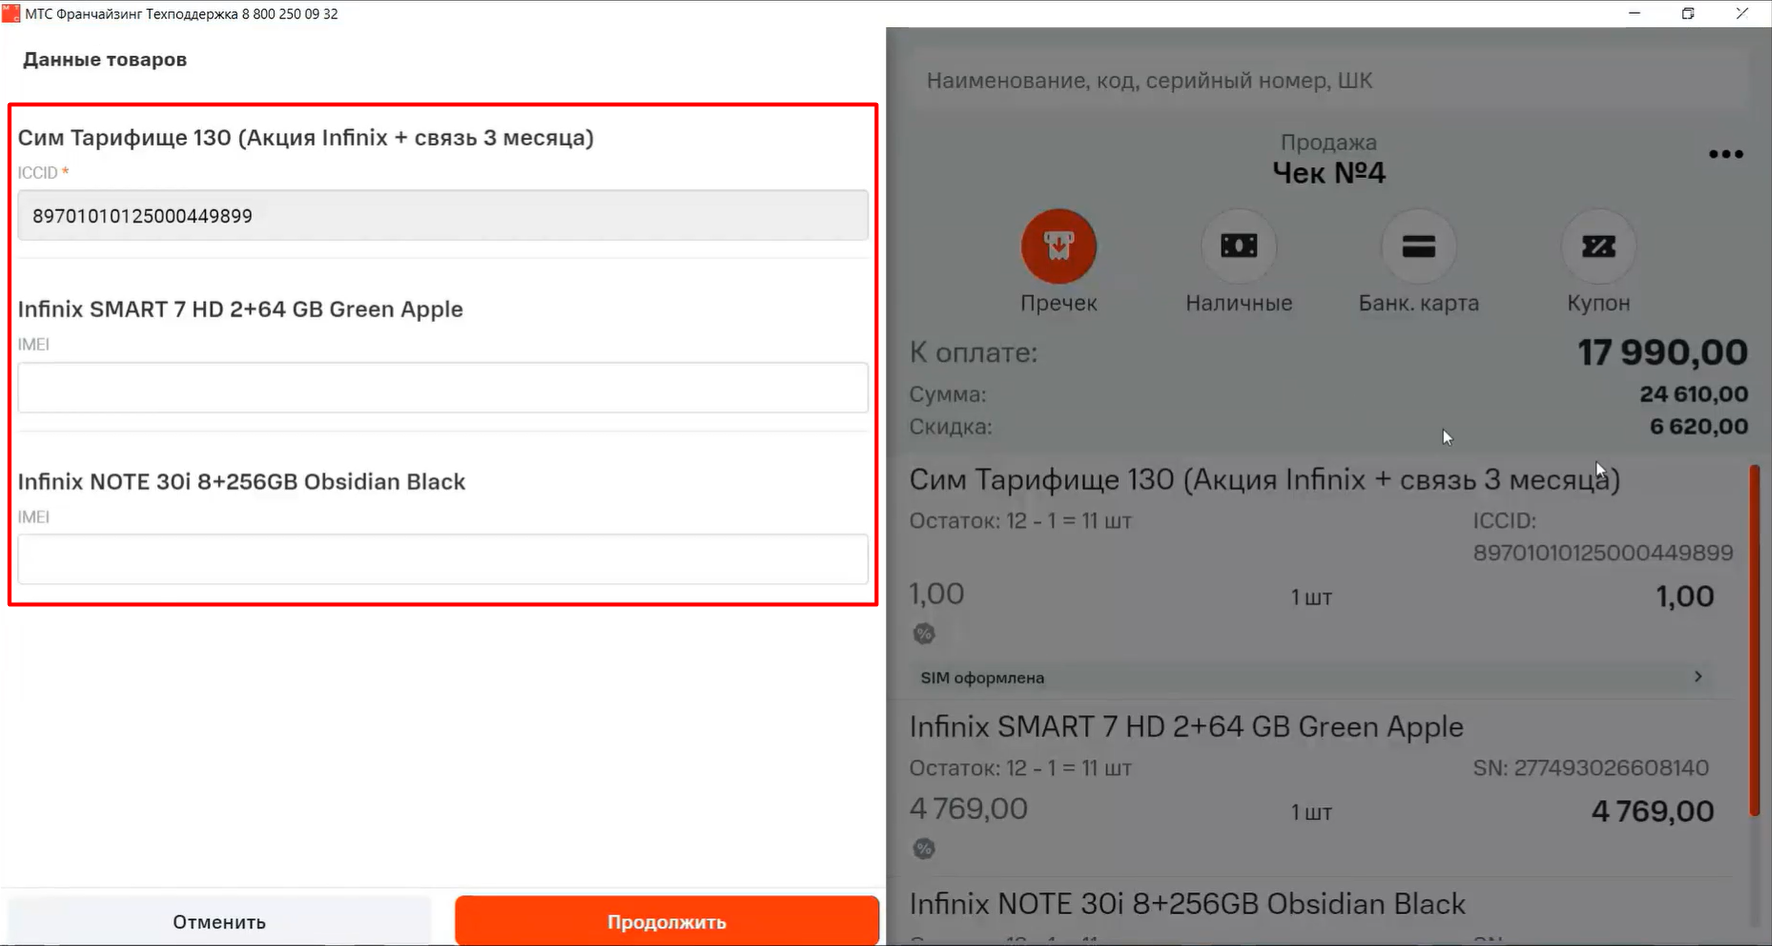Choose Банк. карта payment icon
Screen dimensions: 1772x946
click(1418, 247)
